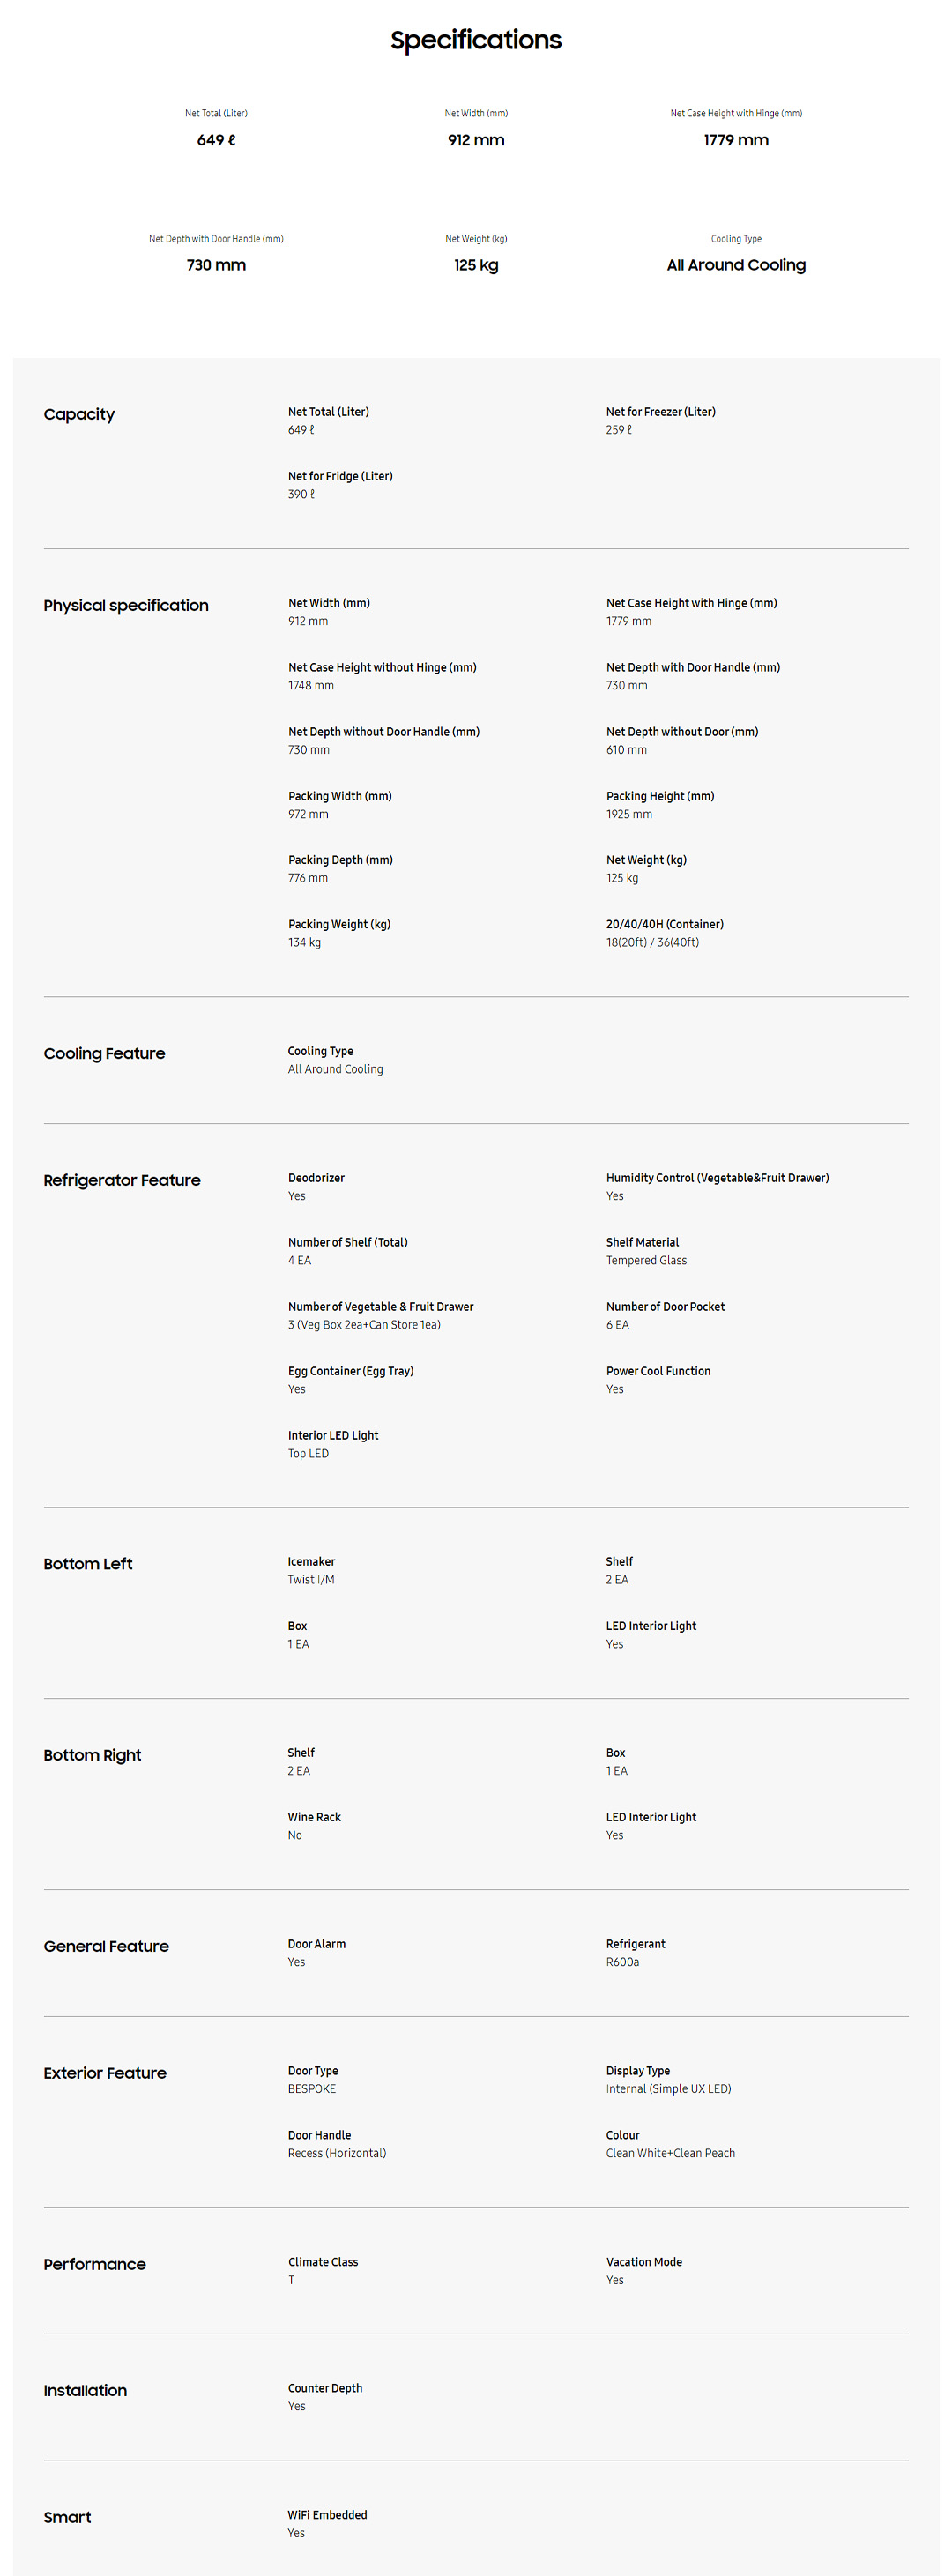Click the Clean White+Clean Peach colour value
The height and width of the screenshot is (2576, 952).
tap(670, 2153)
